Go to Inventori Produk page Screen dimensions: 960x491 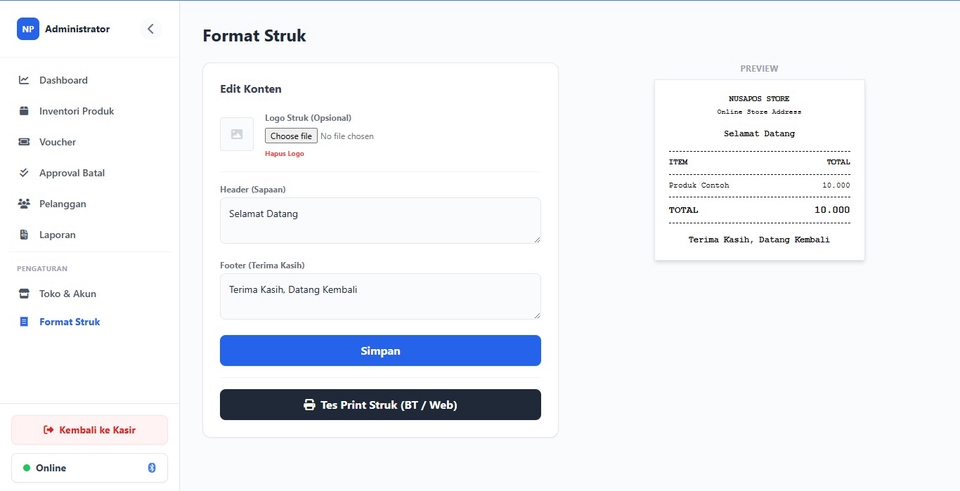(x=76, y=111)
